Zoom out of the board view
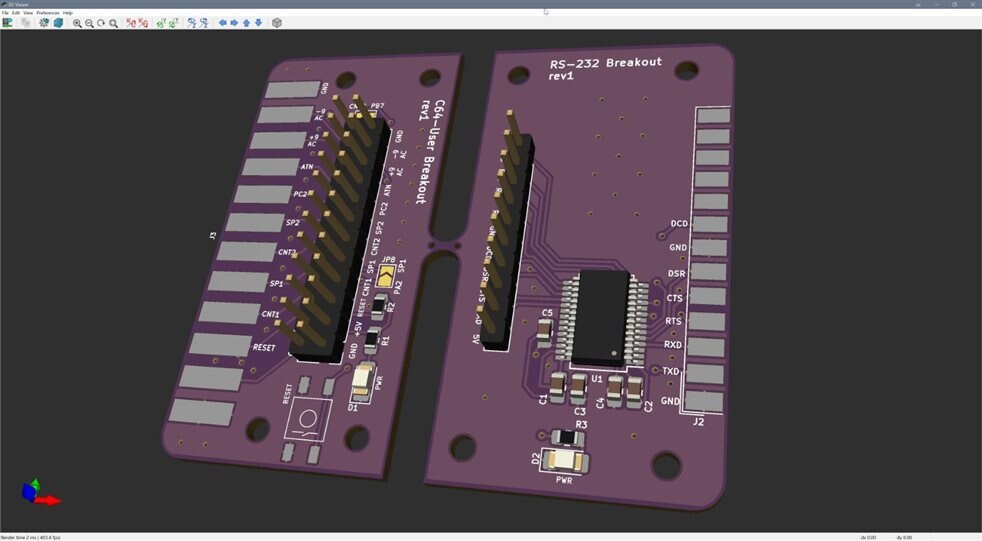This screenshot has width=982, height=541. click(x=89, y=23)
